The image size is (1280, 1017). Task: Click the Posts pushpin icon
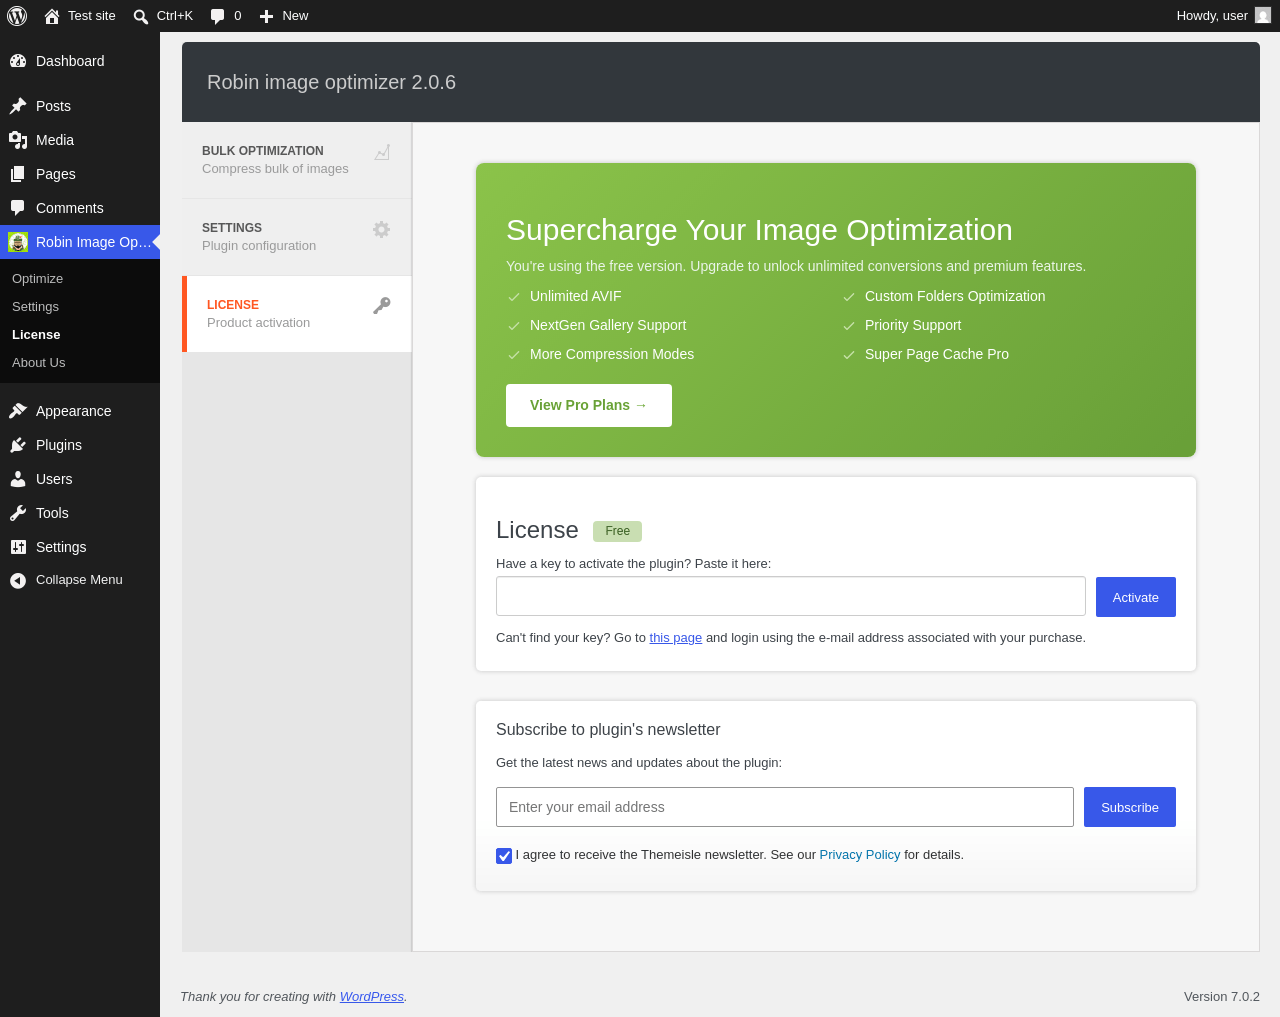(18, 106)
